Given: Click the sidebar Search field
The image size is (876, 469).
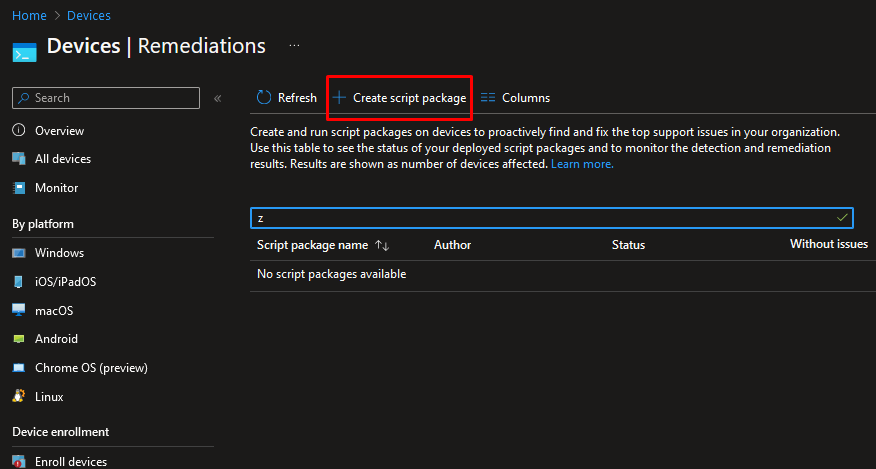Looking at the screenshot, I should pyautogui.click(x=106, y=98).
